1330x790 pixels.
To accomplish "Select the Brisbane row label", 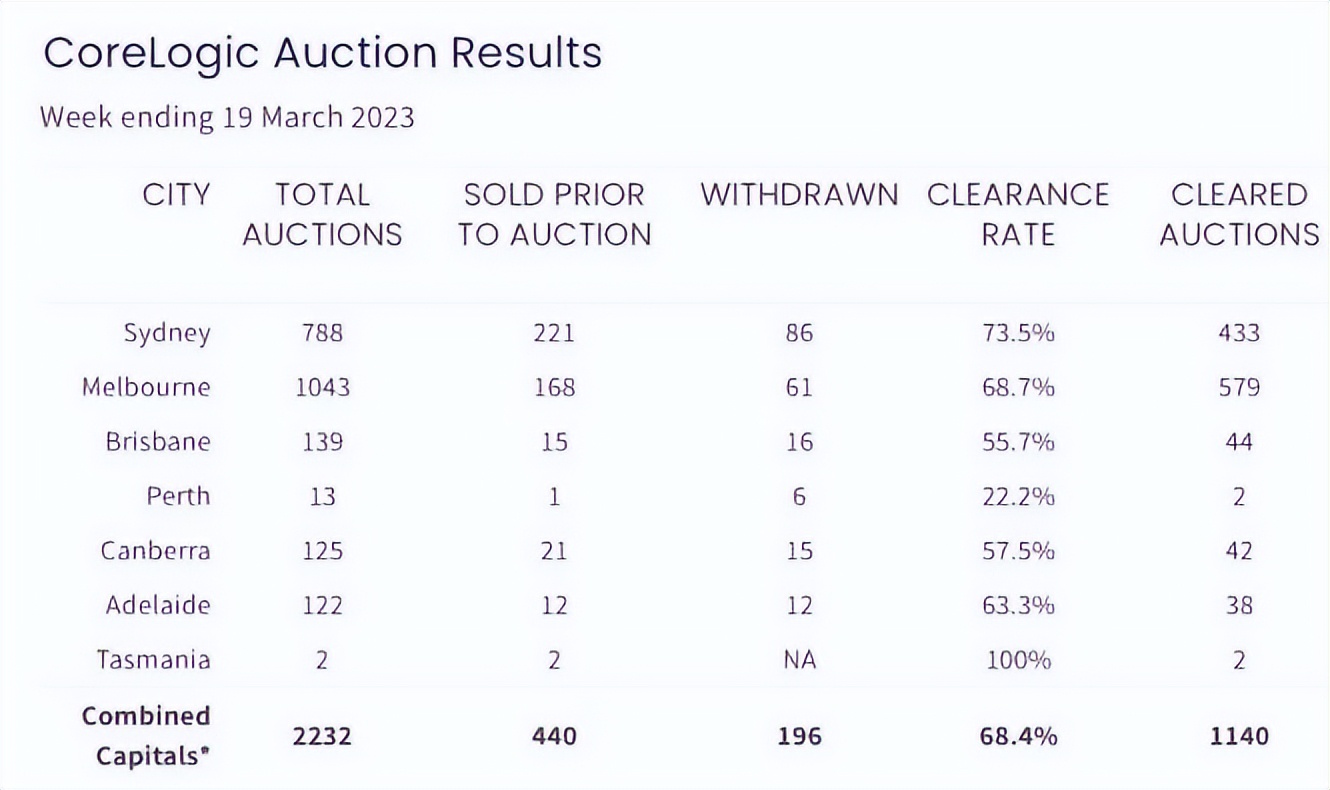I will [158, 441].
